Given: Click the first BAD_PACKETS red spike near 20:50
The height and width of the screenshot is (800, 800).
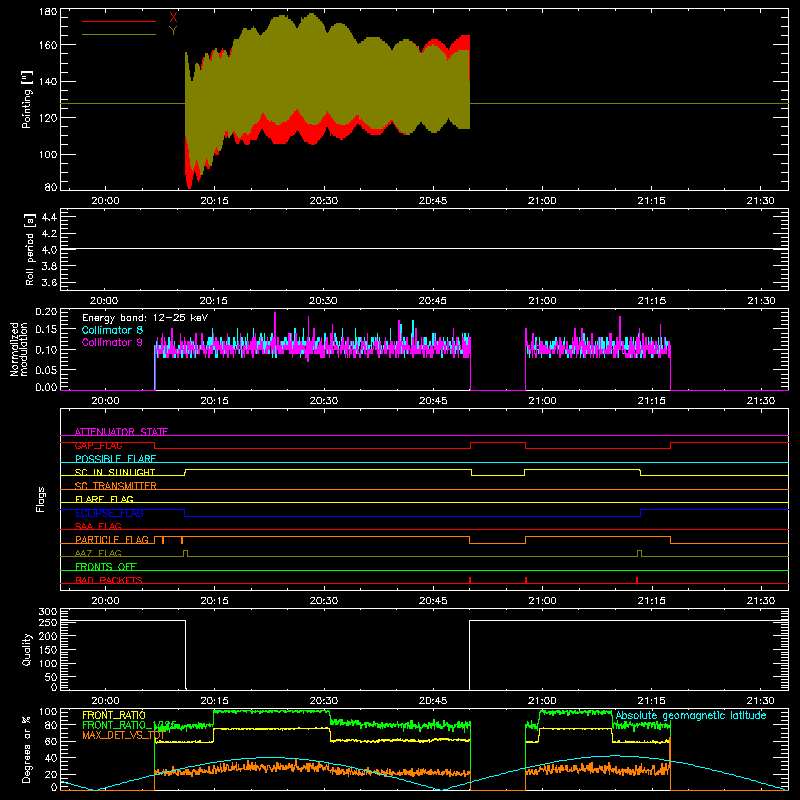Looking at the screenshot, I should tap(469, 580).
